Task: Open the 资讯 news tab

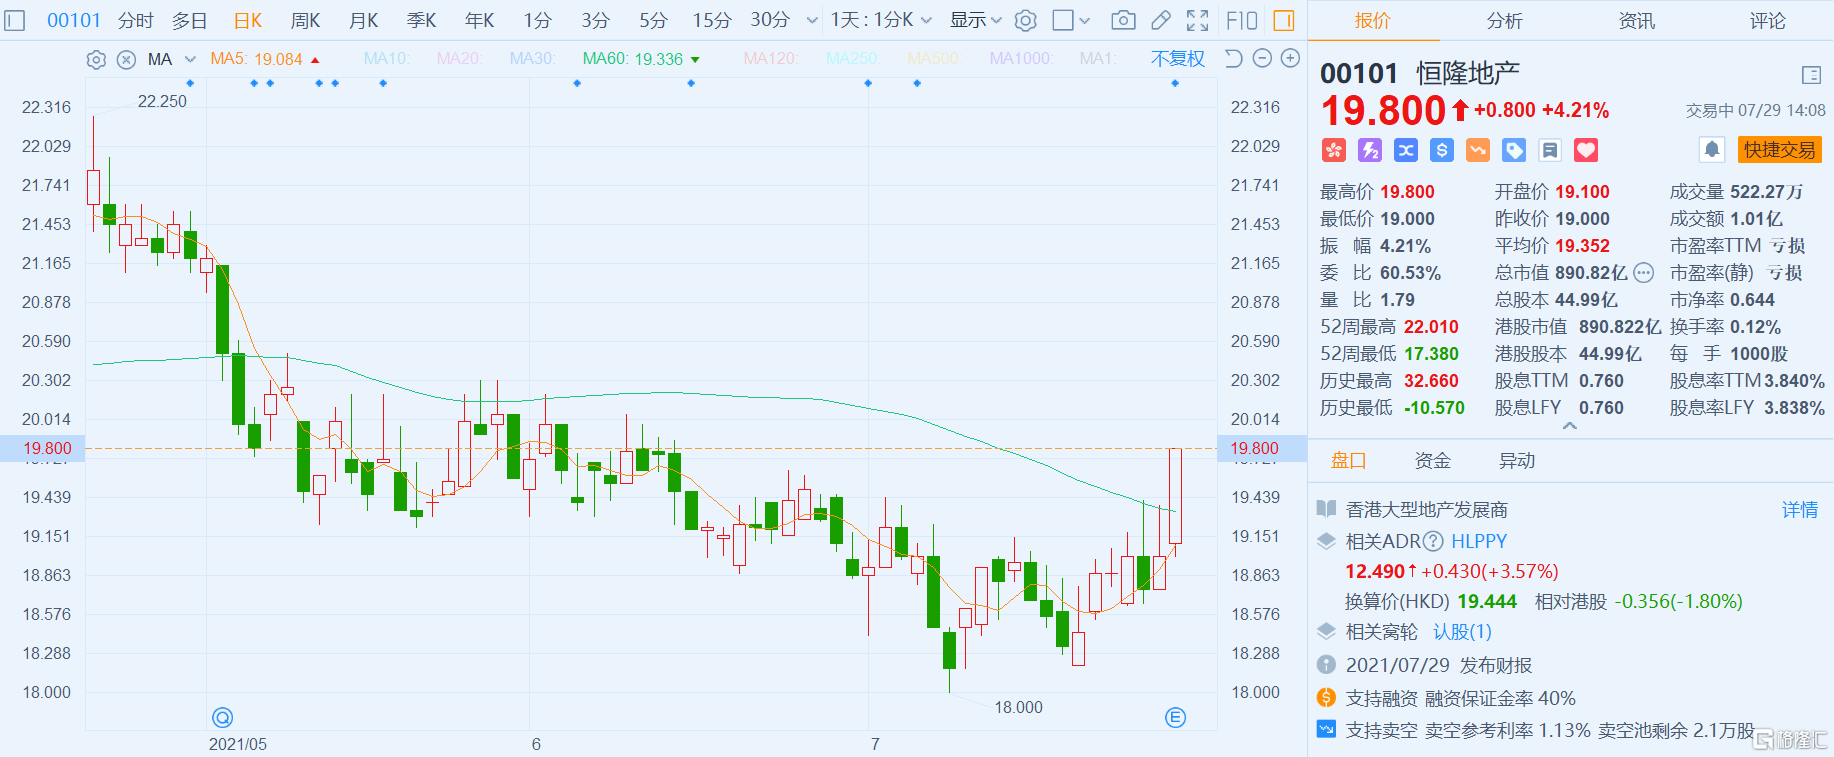Action: coord(1637,20)
